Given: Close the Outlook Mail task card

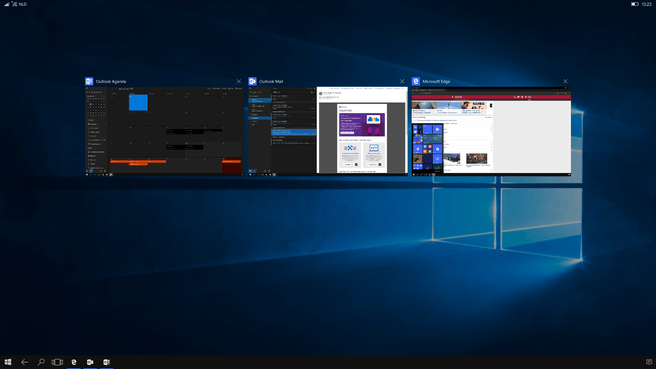Looking at the screenshot, I should (402, 82).
